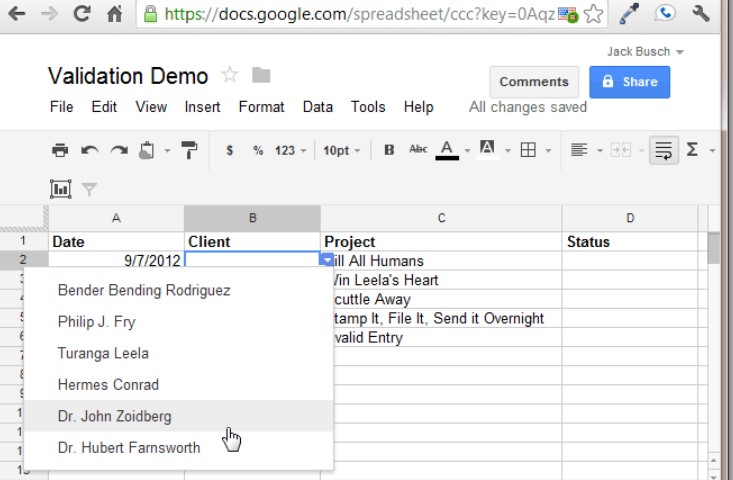Open the Insert menu
Viewport: 733px width, 480px height.
202,107
